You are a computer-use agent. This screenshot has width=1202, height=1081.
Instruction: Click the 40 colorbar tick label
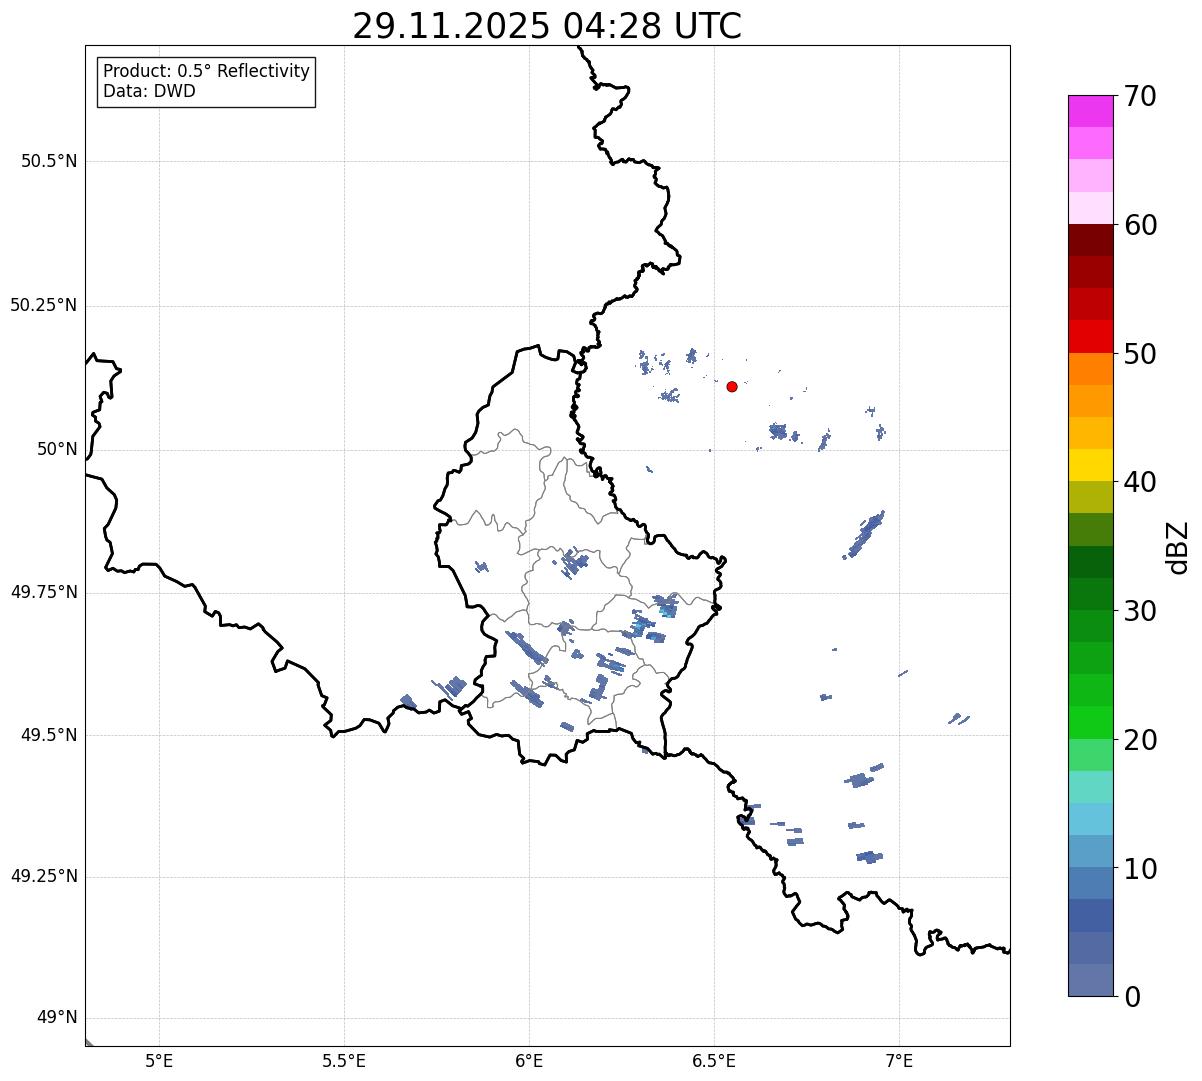tap(1140, 482)
